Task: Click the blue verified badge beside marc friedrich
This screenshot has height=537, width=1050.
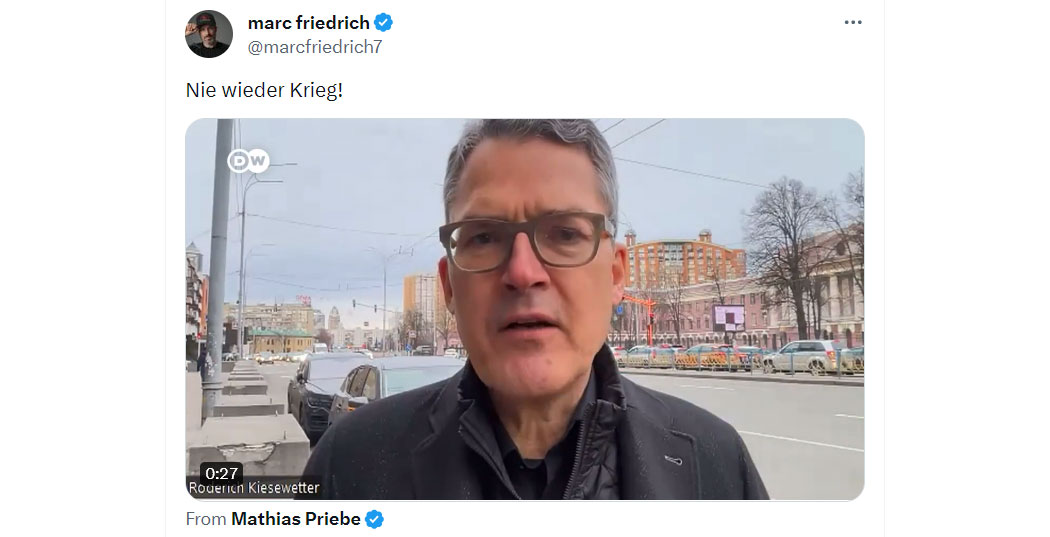Action: click(x=384, y=23)
